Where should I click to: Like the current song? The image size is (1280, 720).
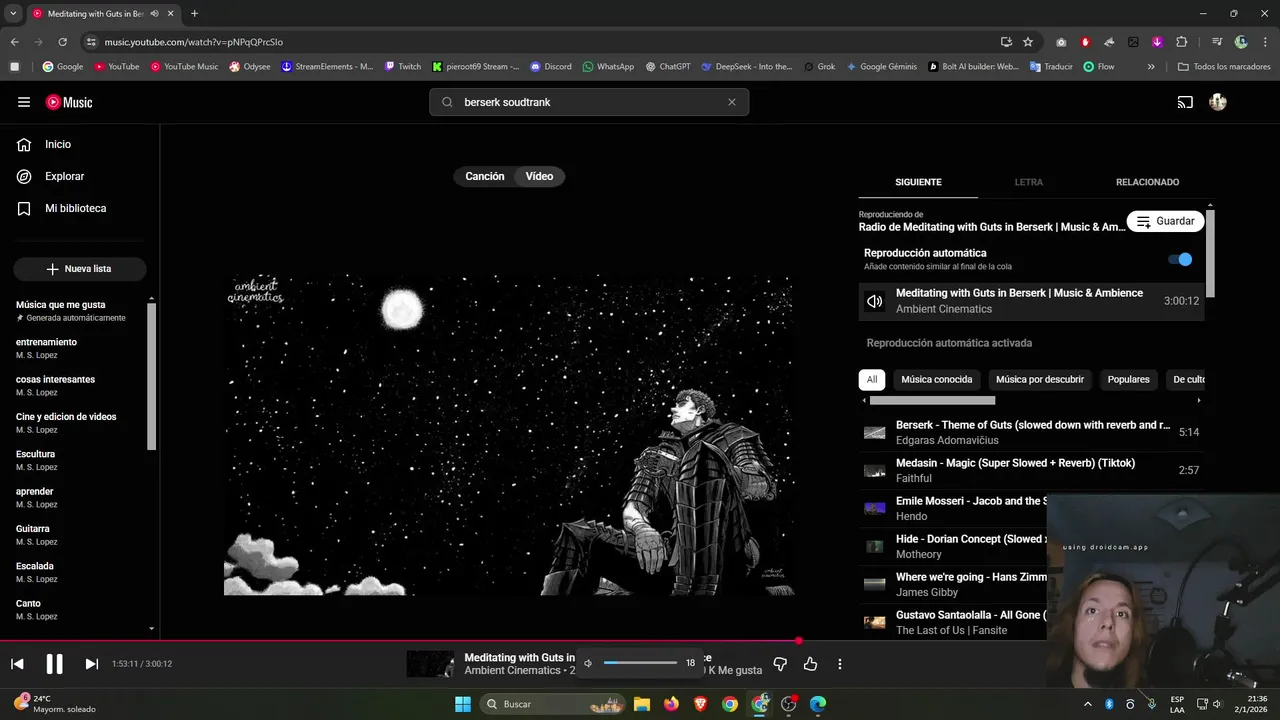pyautogui.click(x=810, y=663)
